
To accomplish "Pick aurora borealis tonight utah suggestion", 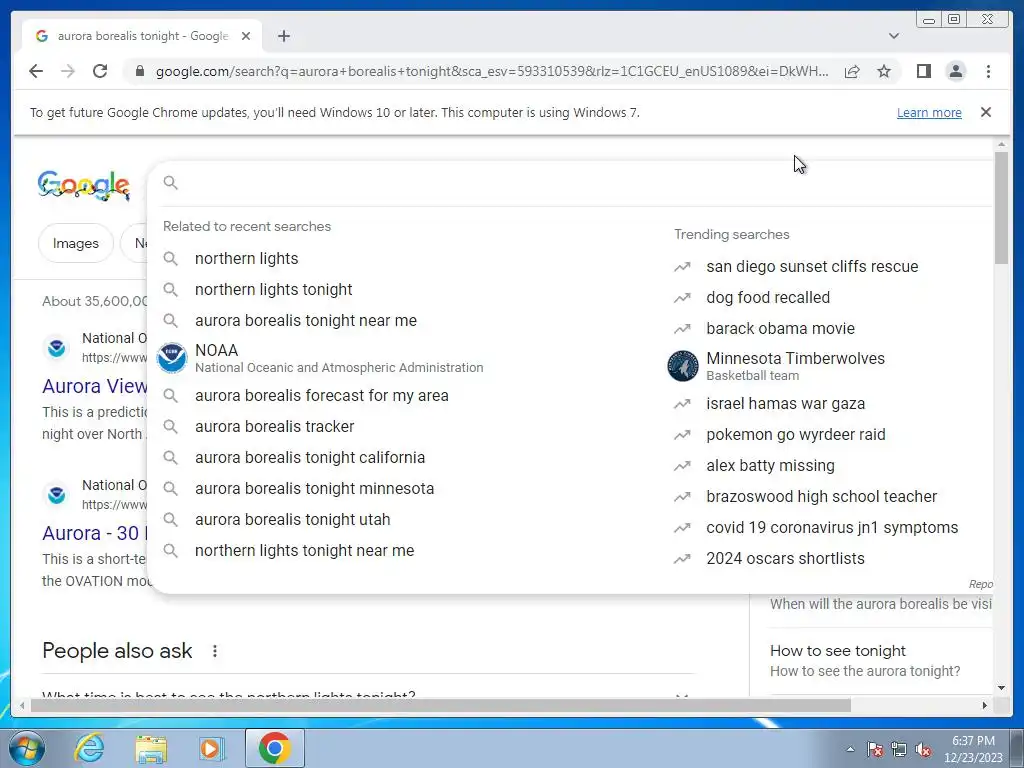I will pos(293,520).
